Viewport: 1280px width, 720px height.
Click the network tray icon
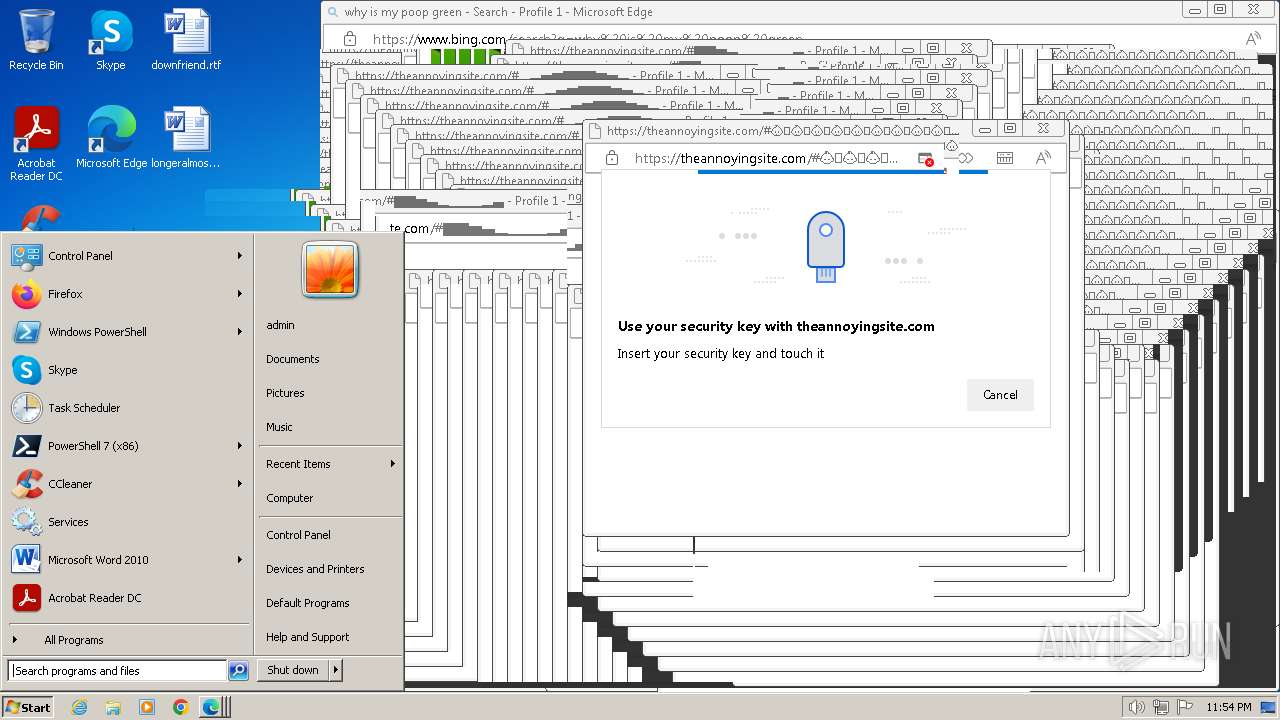tap(1161, 707)
